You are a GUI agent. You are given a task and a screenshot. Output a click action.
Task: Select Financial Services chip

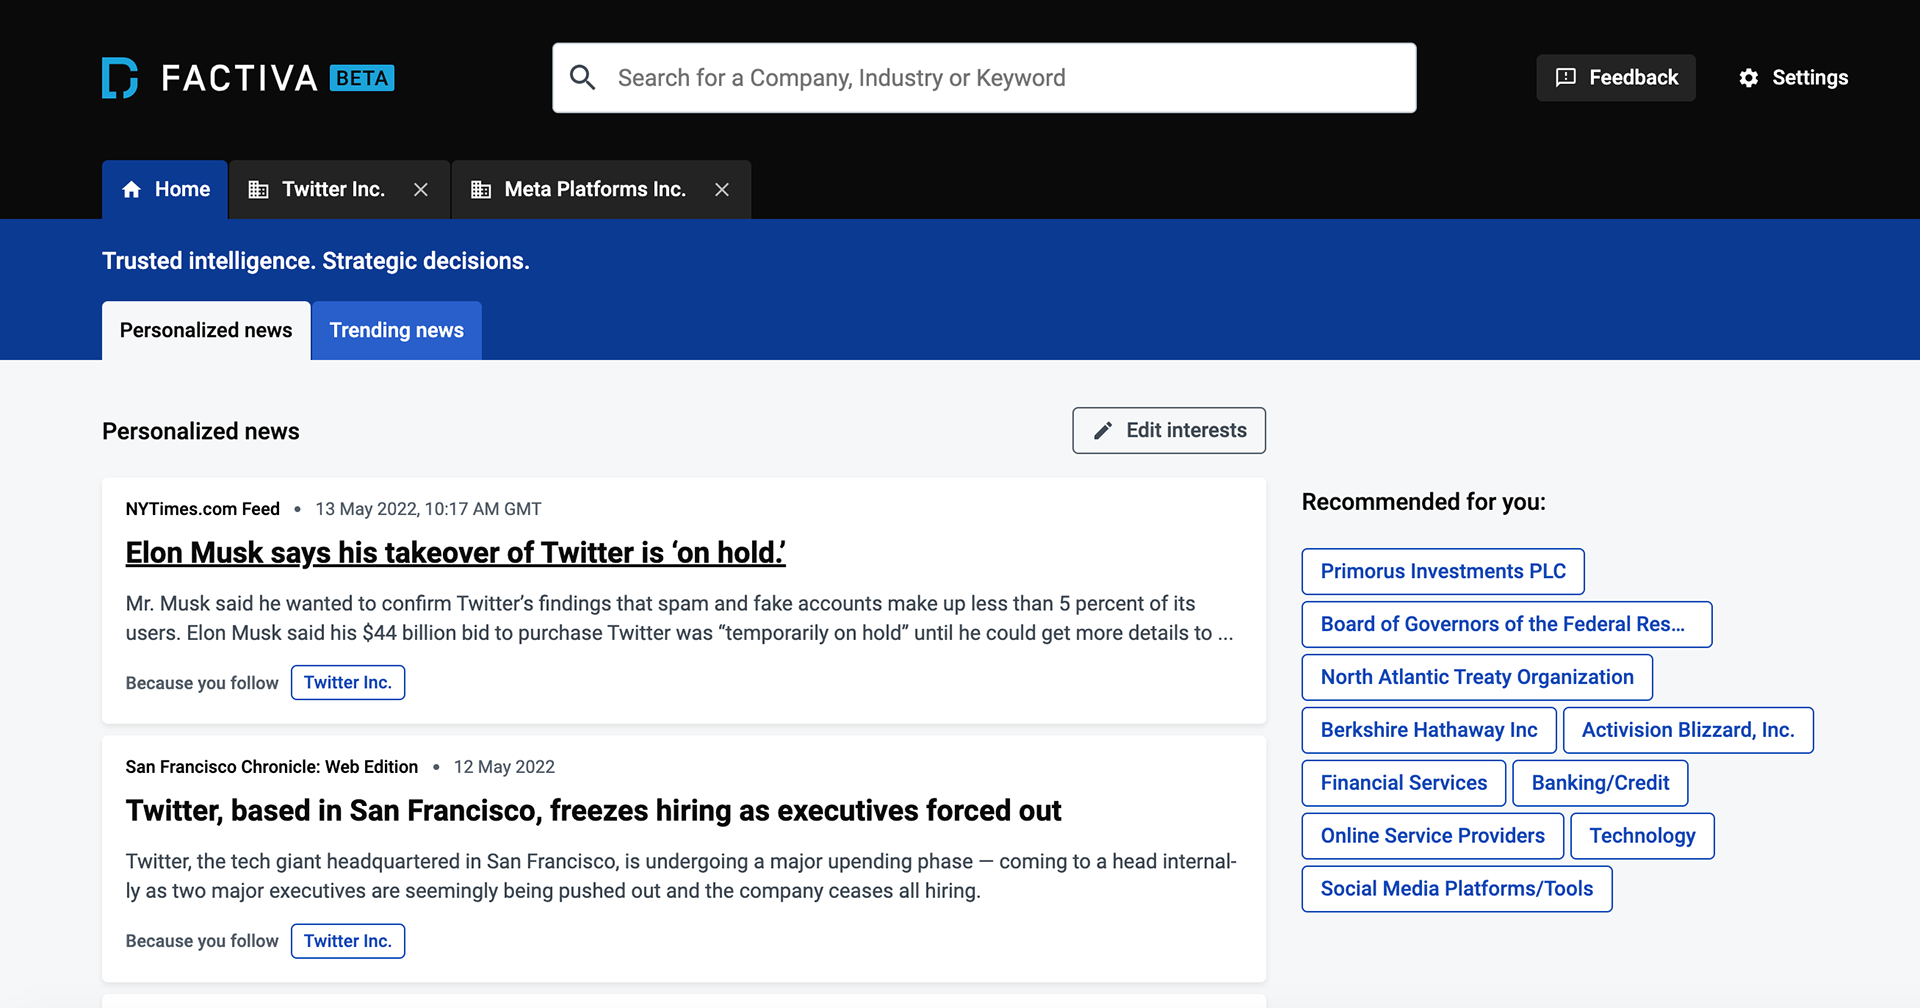point(1404,783)
